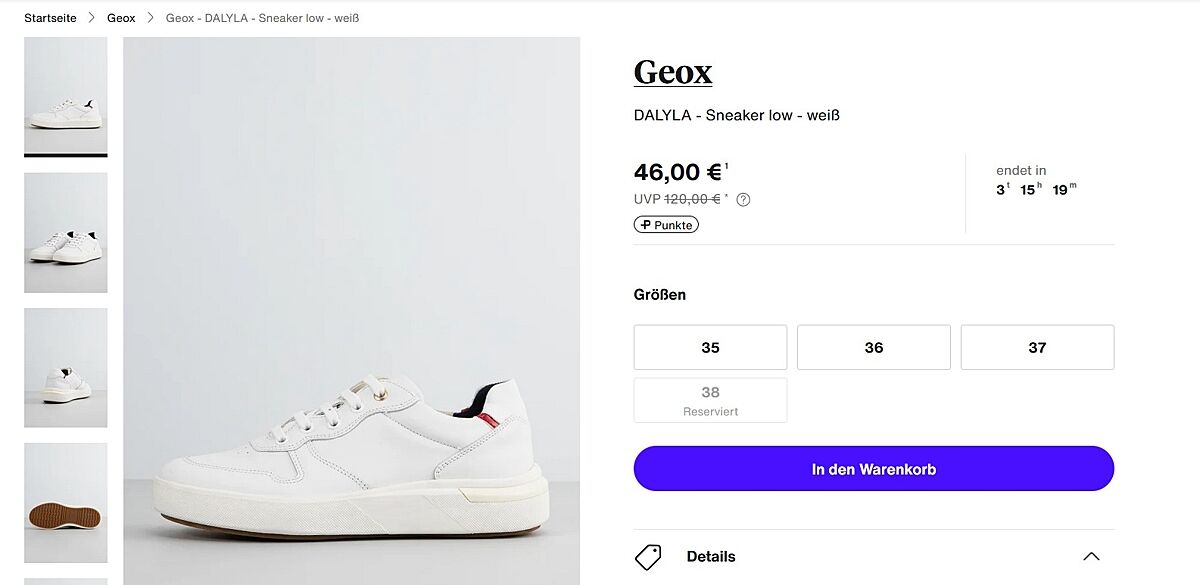Open Geox breadcrumb link
The image size is (1200, 585).
tap(121, 18)
